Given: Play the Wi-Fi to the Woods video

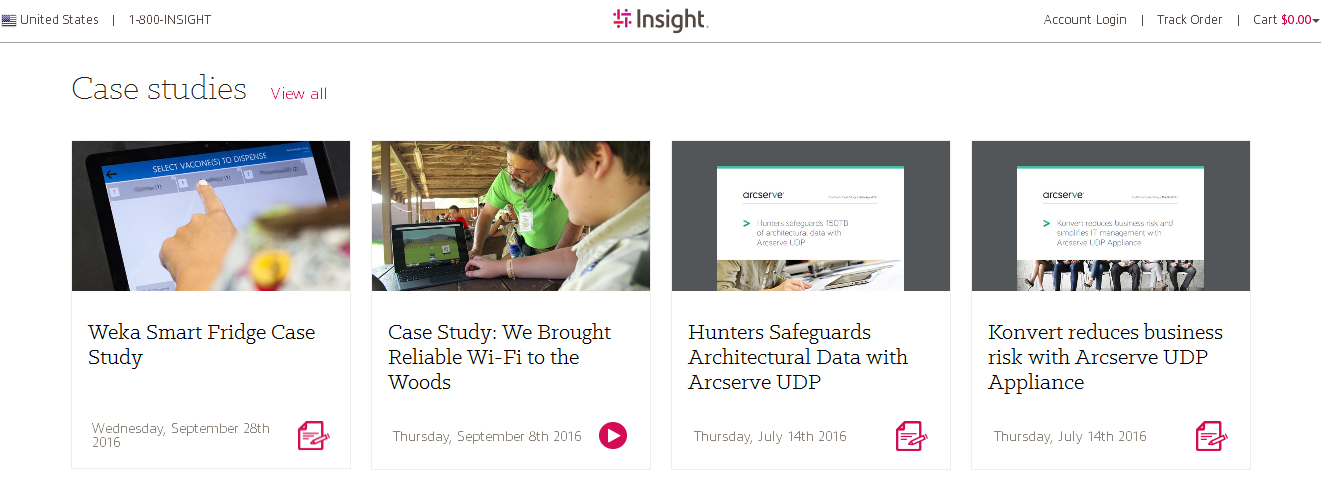Looking at the screenshot, I should click(x=613, y=436).
